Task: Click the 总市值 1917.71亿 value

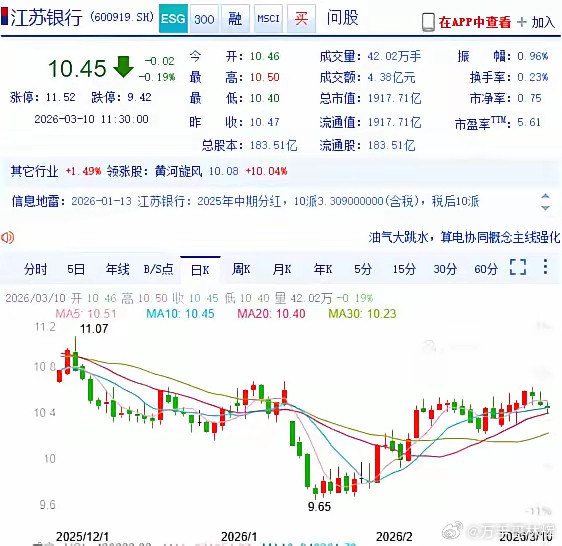Action: point(394,98)
